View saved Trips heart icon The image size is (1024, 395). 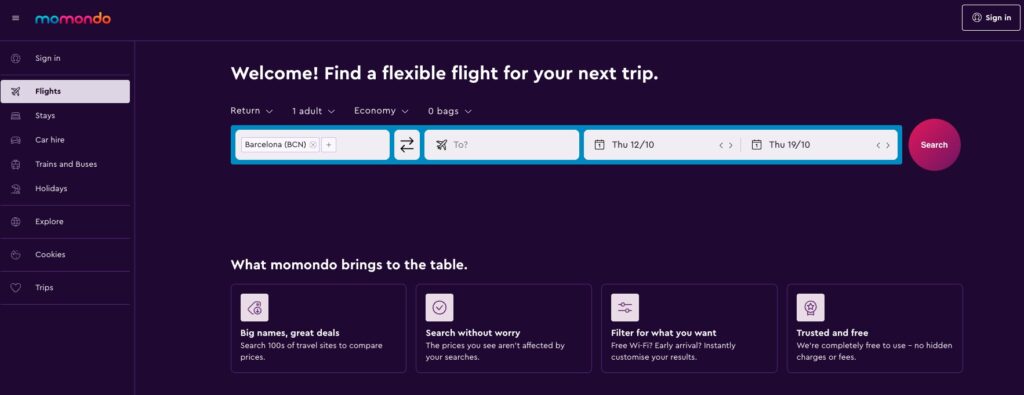(x=16, y=288)
